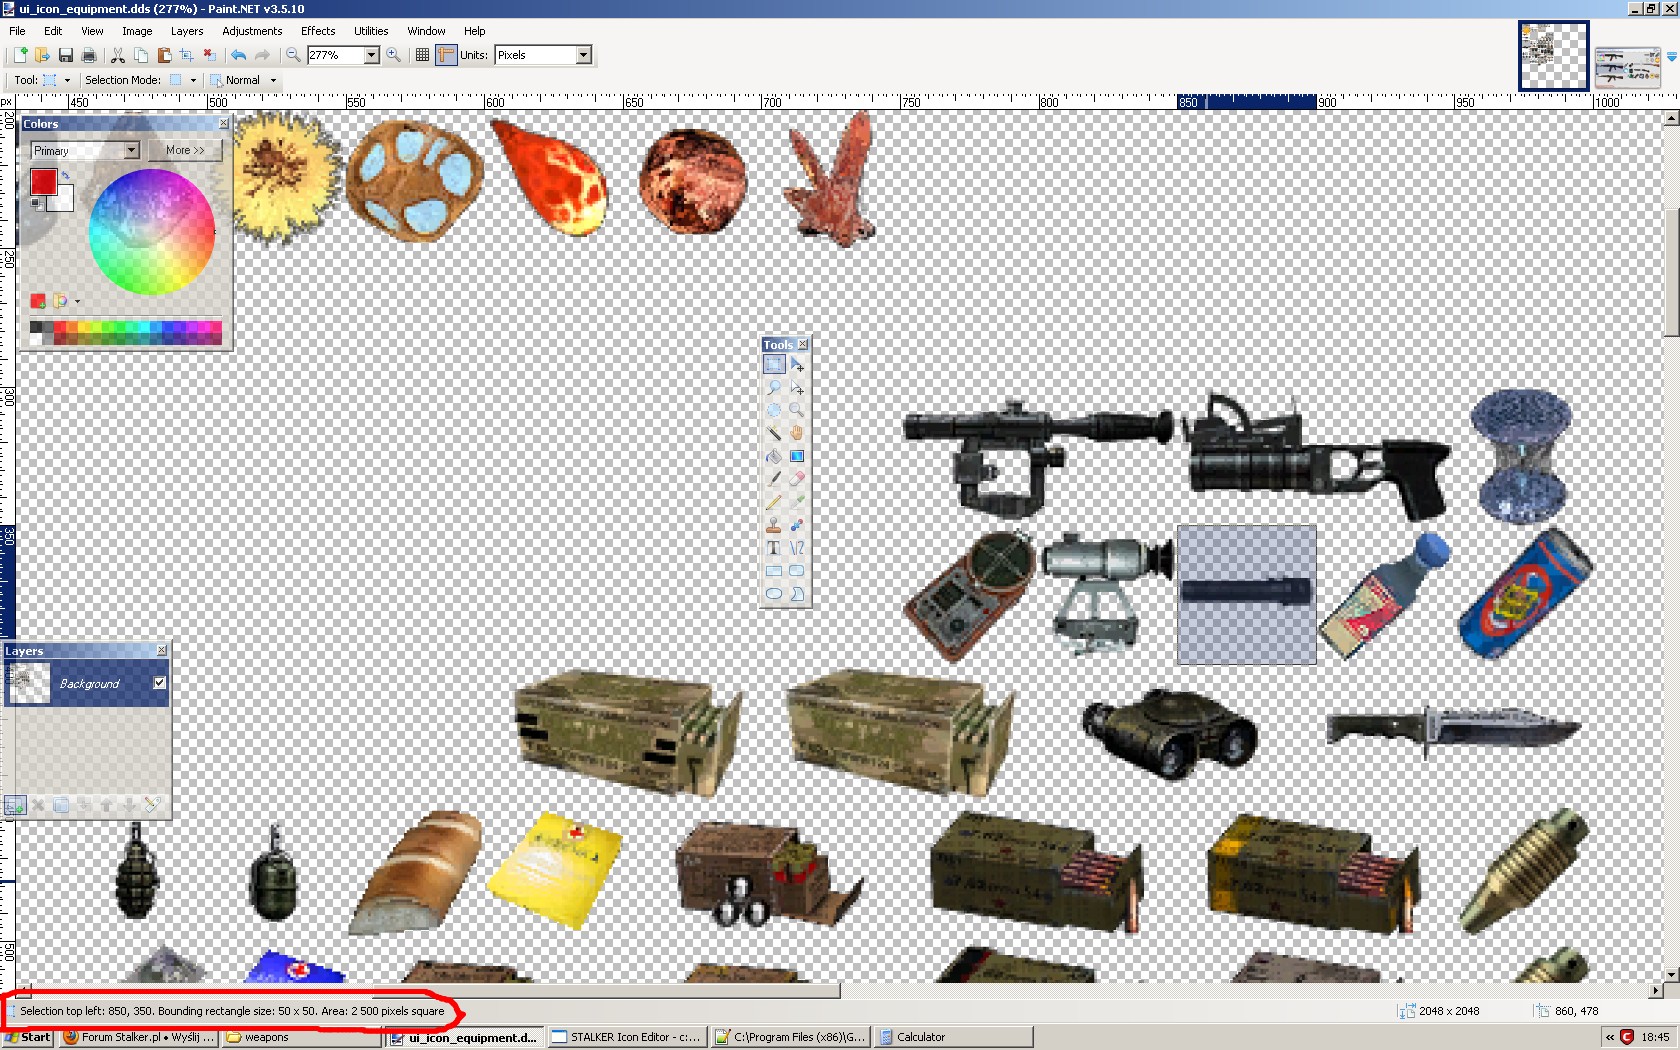Click the Deselect toolbar icon
1680x1050 pixels.
(210, 55)
